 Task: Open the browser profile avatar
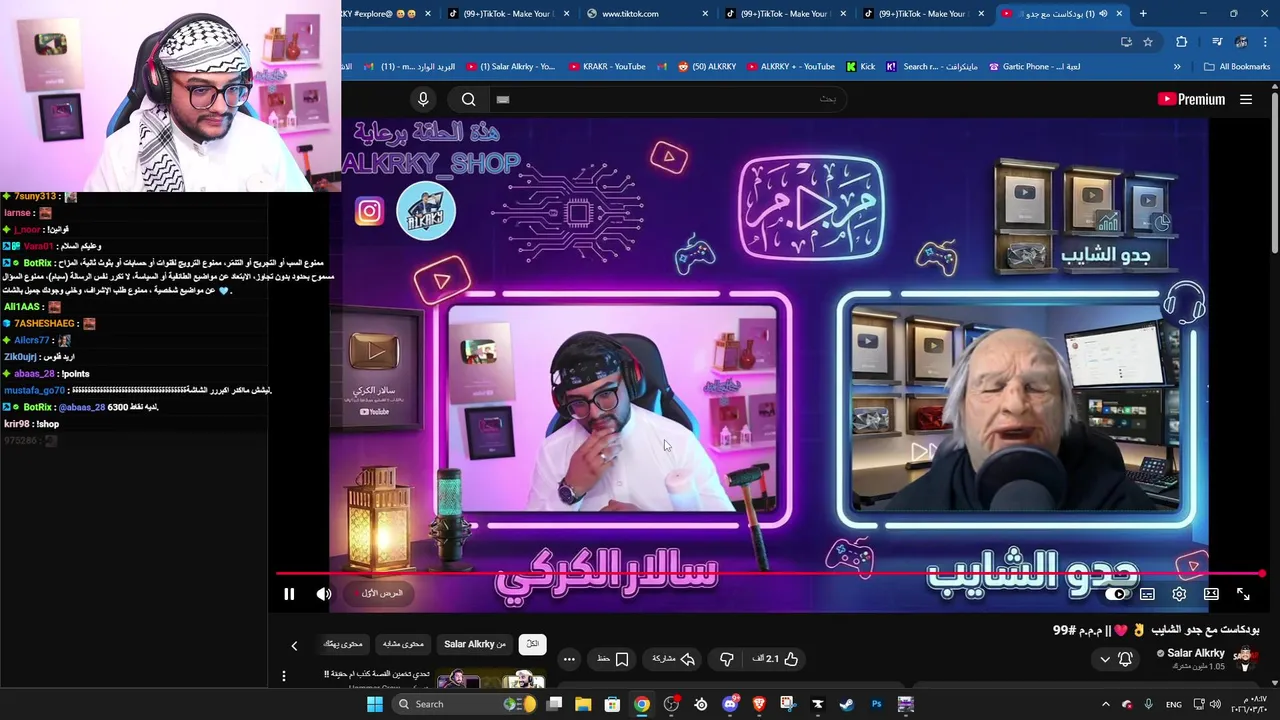[1241, 42]
